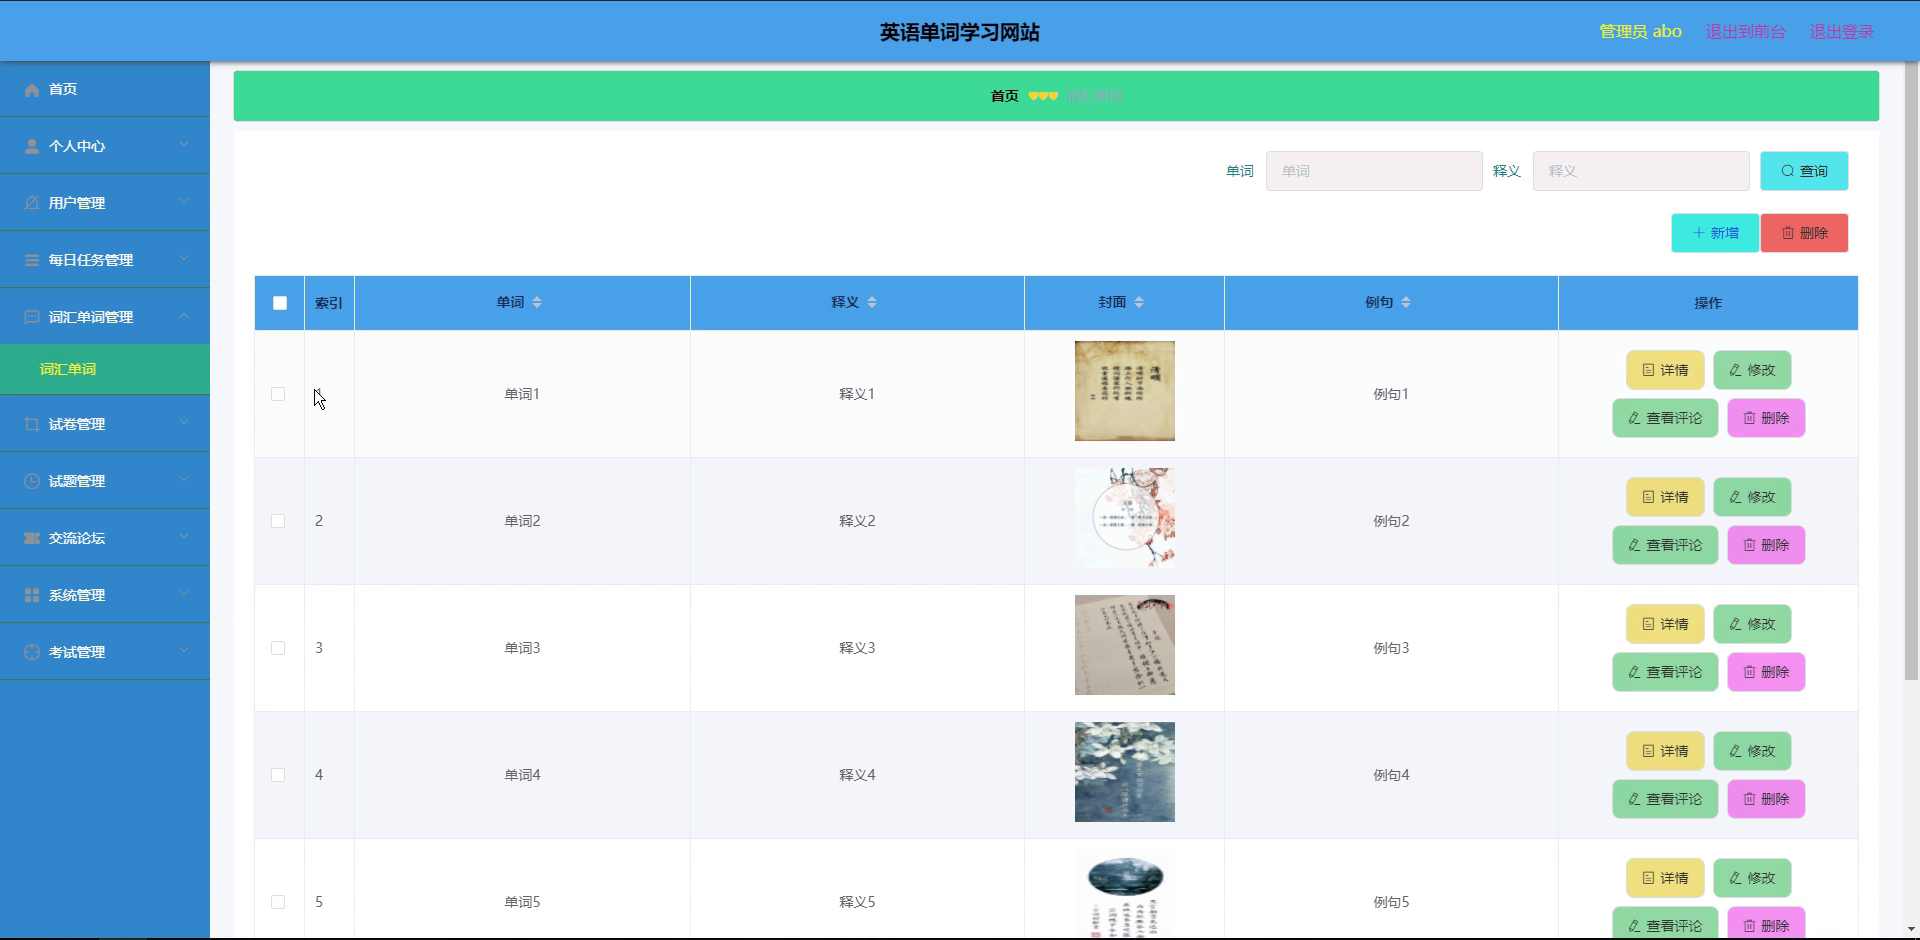The height and width of the screenshot is (940, 1920).
Task: Focus the 单词 search input field
Action: (x=1374, y=172)
